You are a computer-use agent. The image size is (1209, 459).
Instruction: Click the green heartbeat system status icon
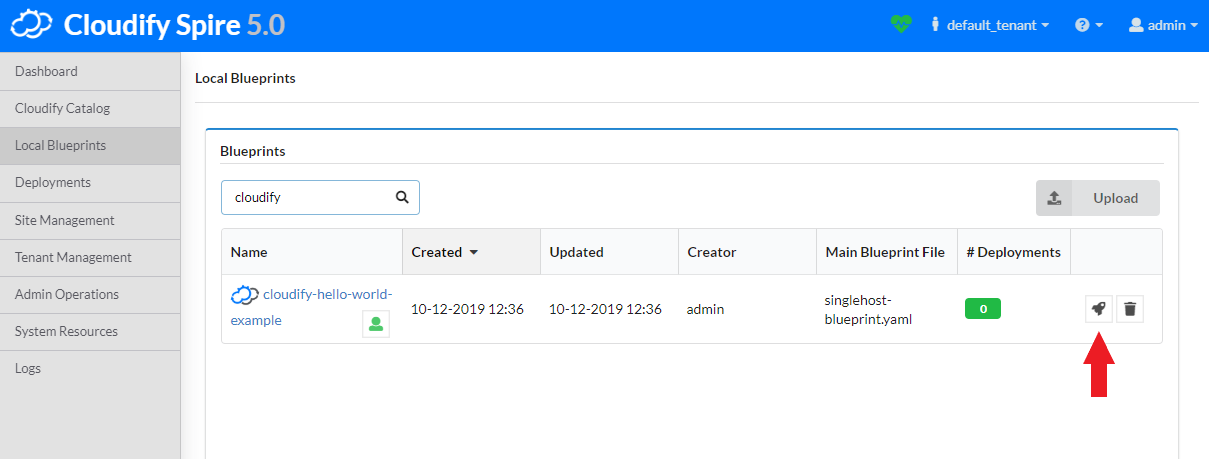901,25
